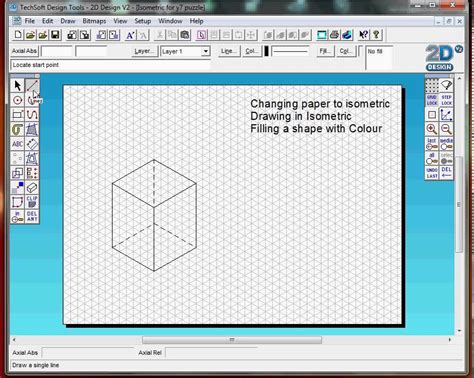The width and height of the screenshot is (474, 378).
Task: Toggle STEP LOCK on the right panel
Action: (446, 100)
